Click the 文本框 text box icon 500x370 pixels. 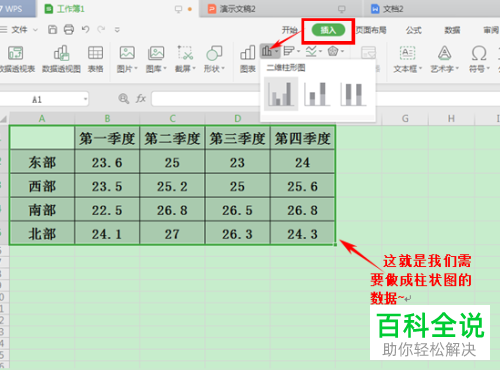407,53
